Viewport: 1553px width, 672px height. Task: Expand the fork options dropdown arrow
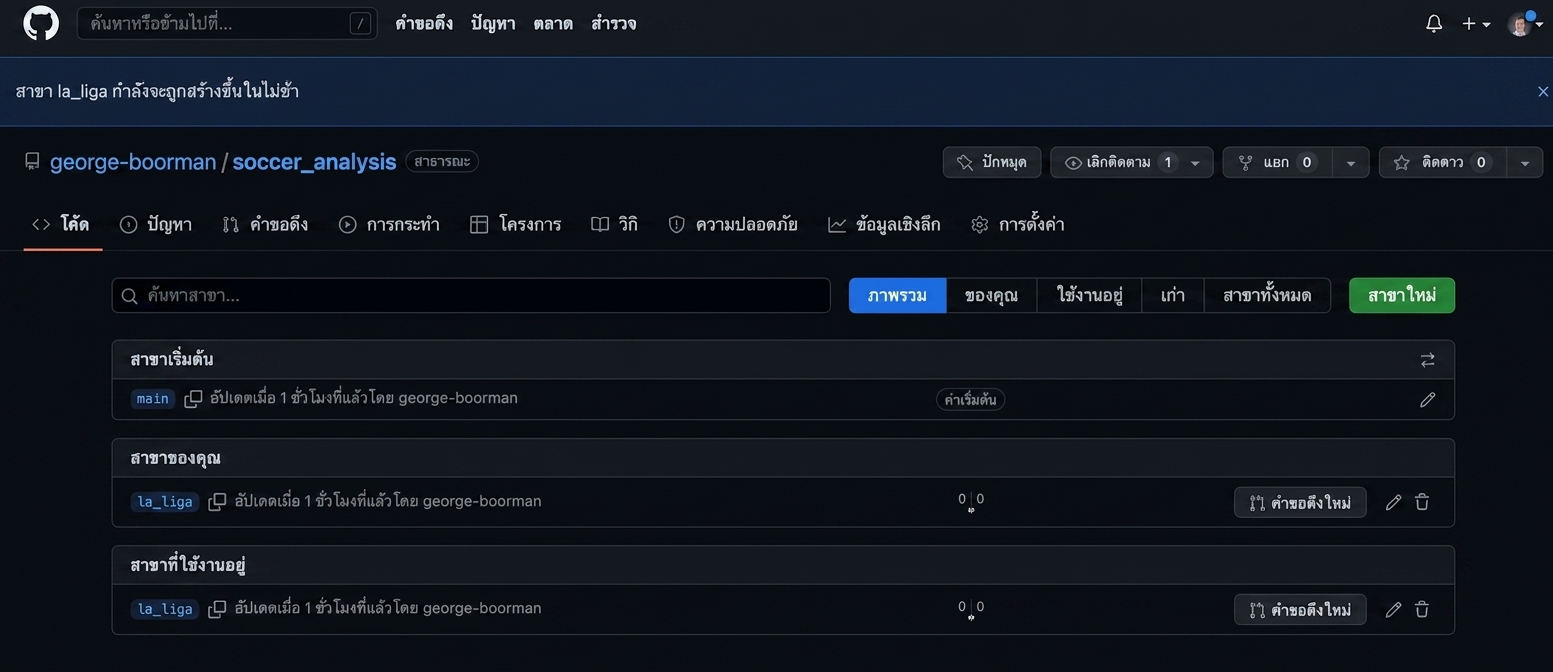click(1350, 162)
